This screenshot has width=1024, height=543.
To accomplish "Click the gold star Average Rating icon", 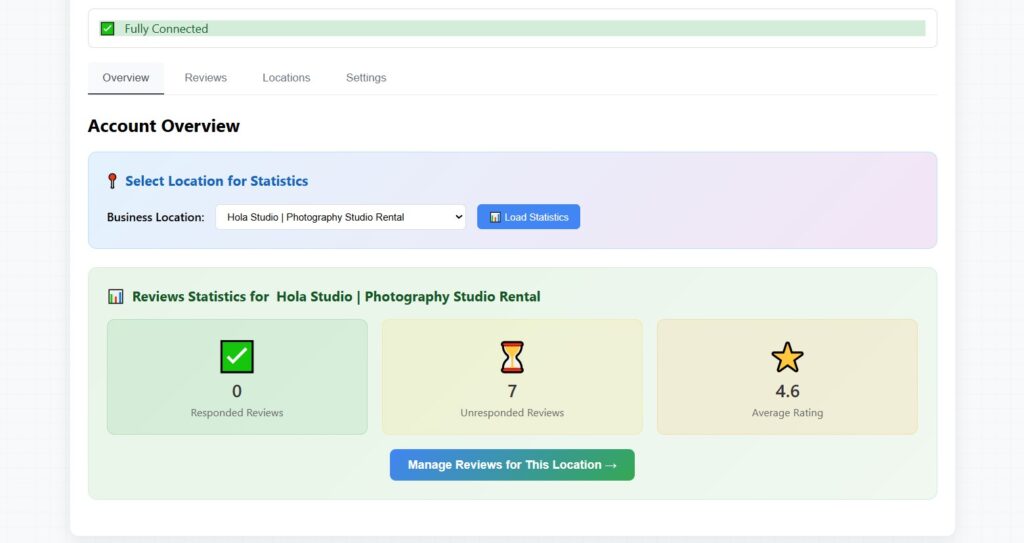I will (x=787, y=357).
